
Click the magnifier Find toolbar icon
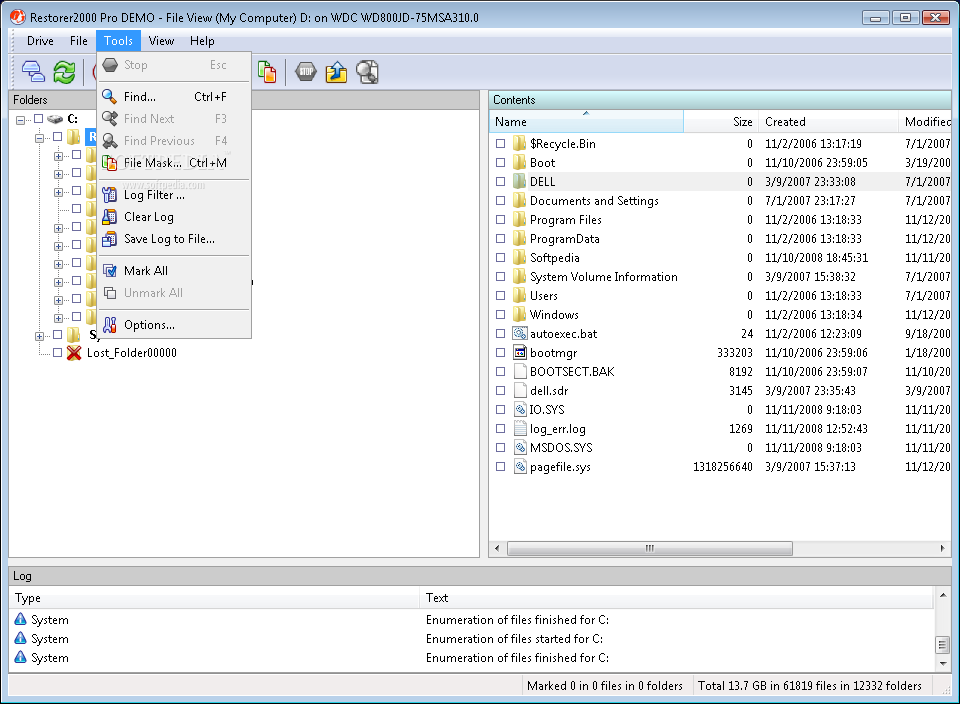[367, 72]
